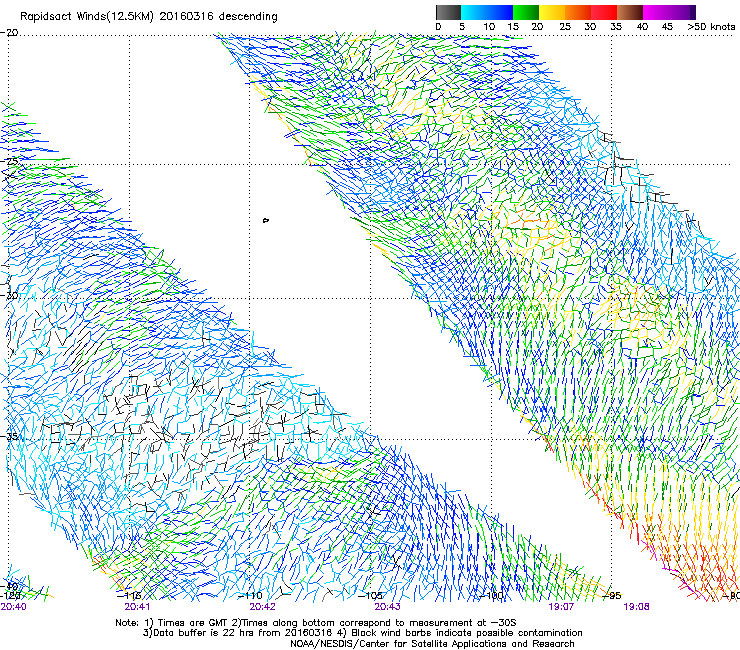Click the note line starting 'Note: 1) Times are GMT'
Image resolution: width=740 pixels, height=650 pixels.
point(316,623)
